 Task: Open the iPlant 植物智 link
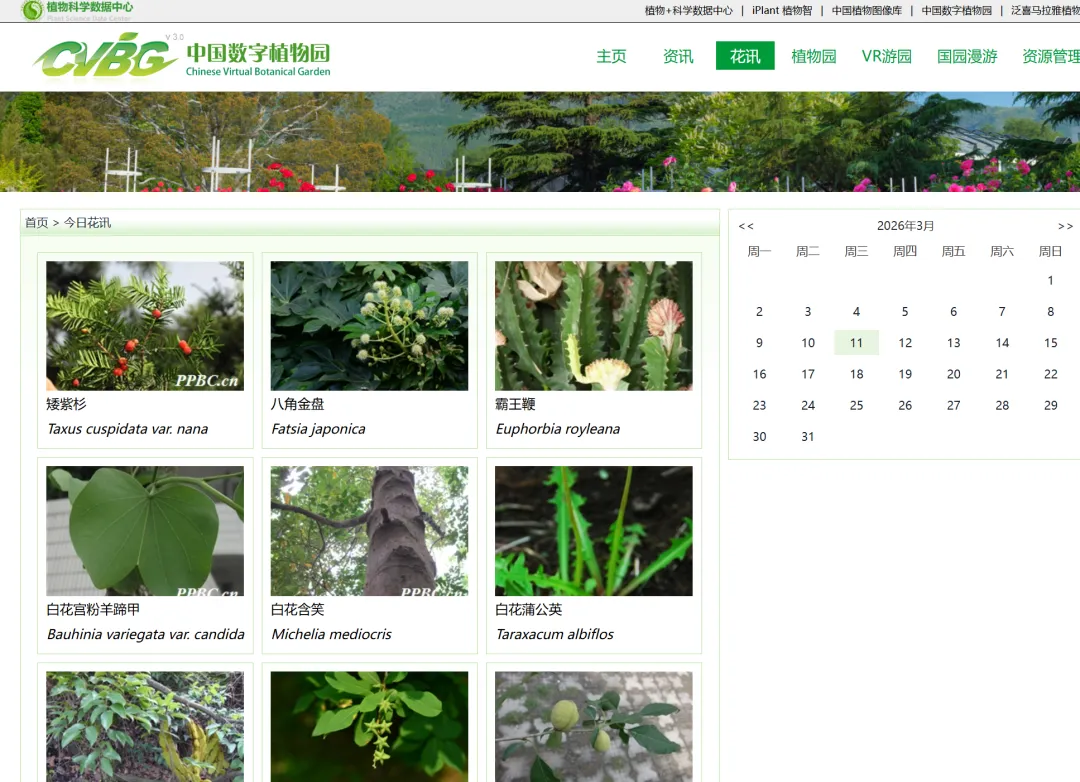[782, 10]
